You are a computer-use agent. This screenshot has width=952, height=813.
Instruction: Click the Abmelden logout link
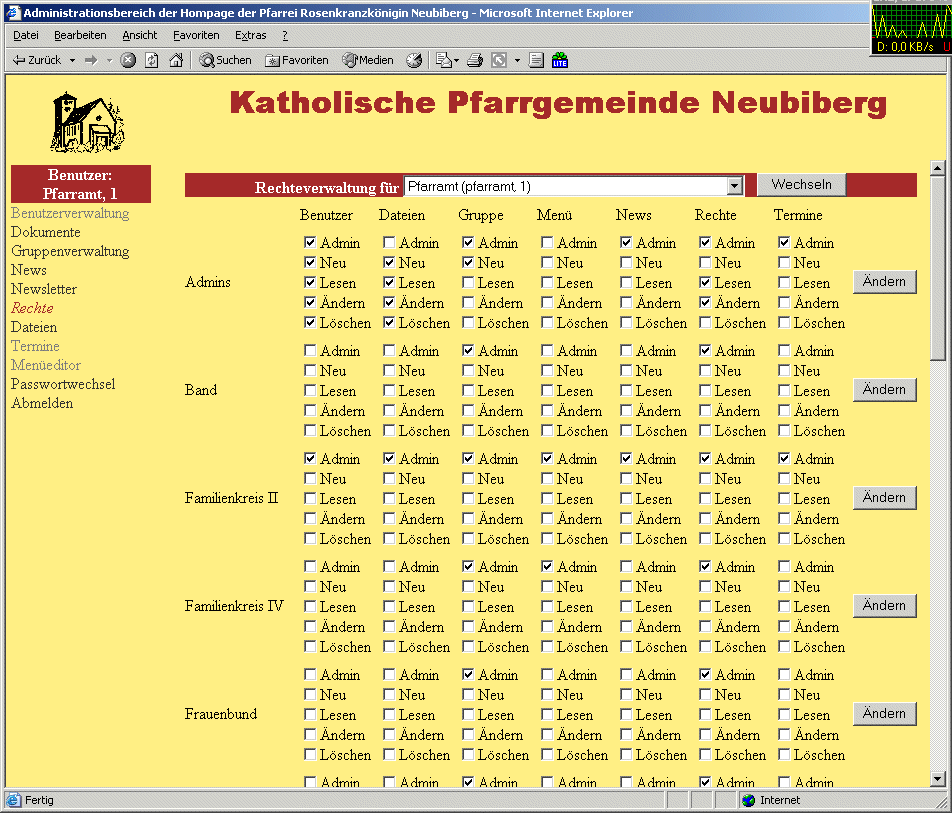42,403
